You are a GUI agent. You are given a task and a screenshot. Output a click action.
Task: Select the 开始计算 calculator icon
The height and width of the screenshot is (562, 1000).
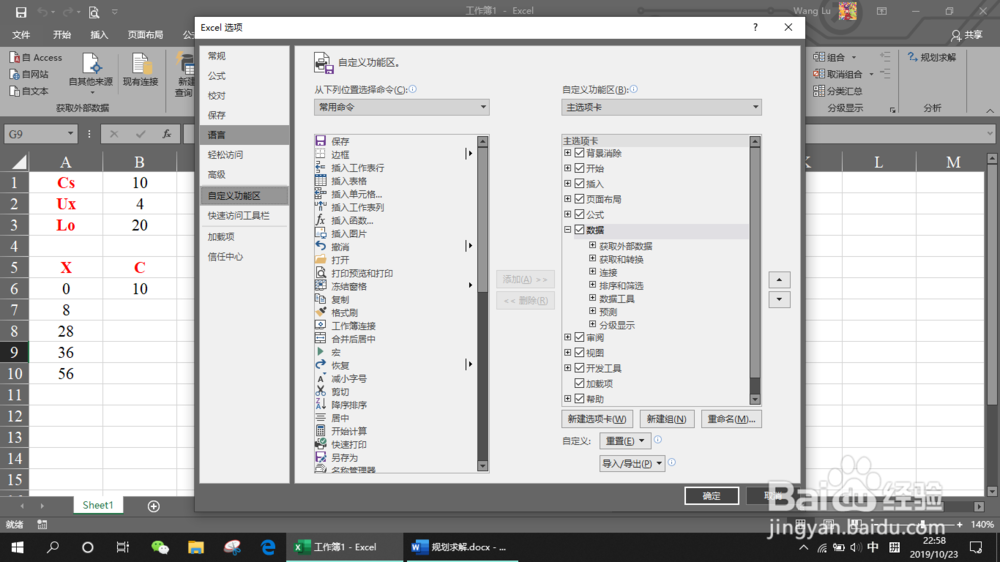[x=321, y=431]
